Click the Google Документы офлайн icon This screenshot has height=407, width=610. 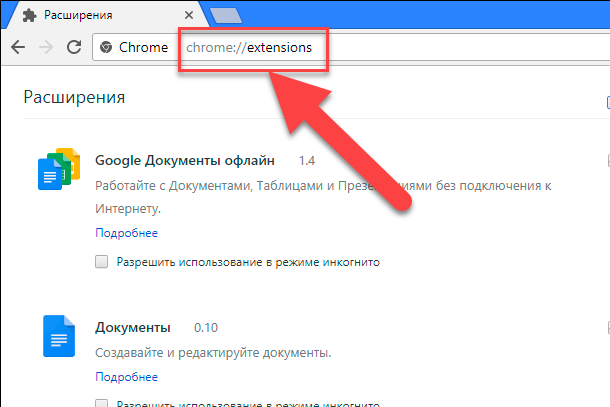point(59,169)
